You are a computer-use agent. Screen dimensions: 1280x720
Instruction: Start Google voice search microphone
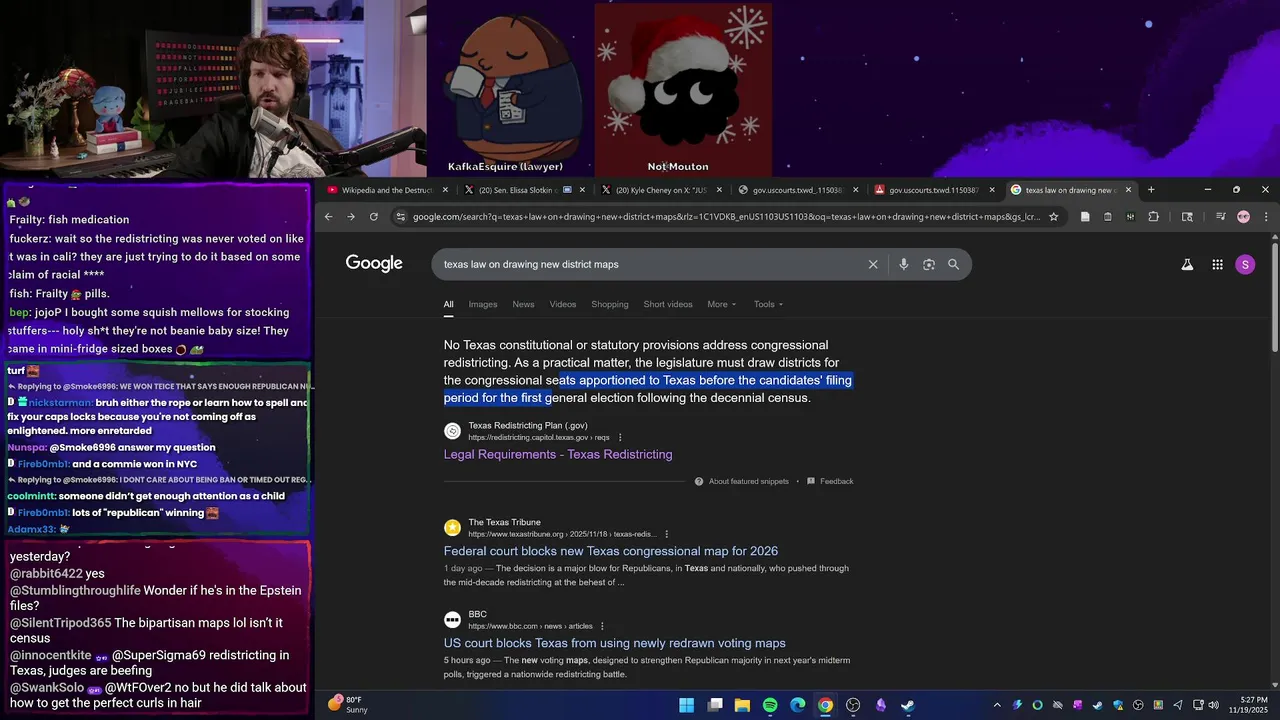pos(903,265)
